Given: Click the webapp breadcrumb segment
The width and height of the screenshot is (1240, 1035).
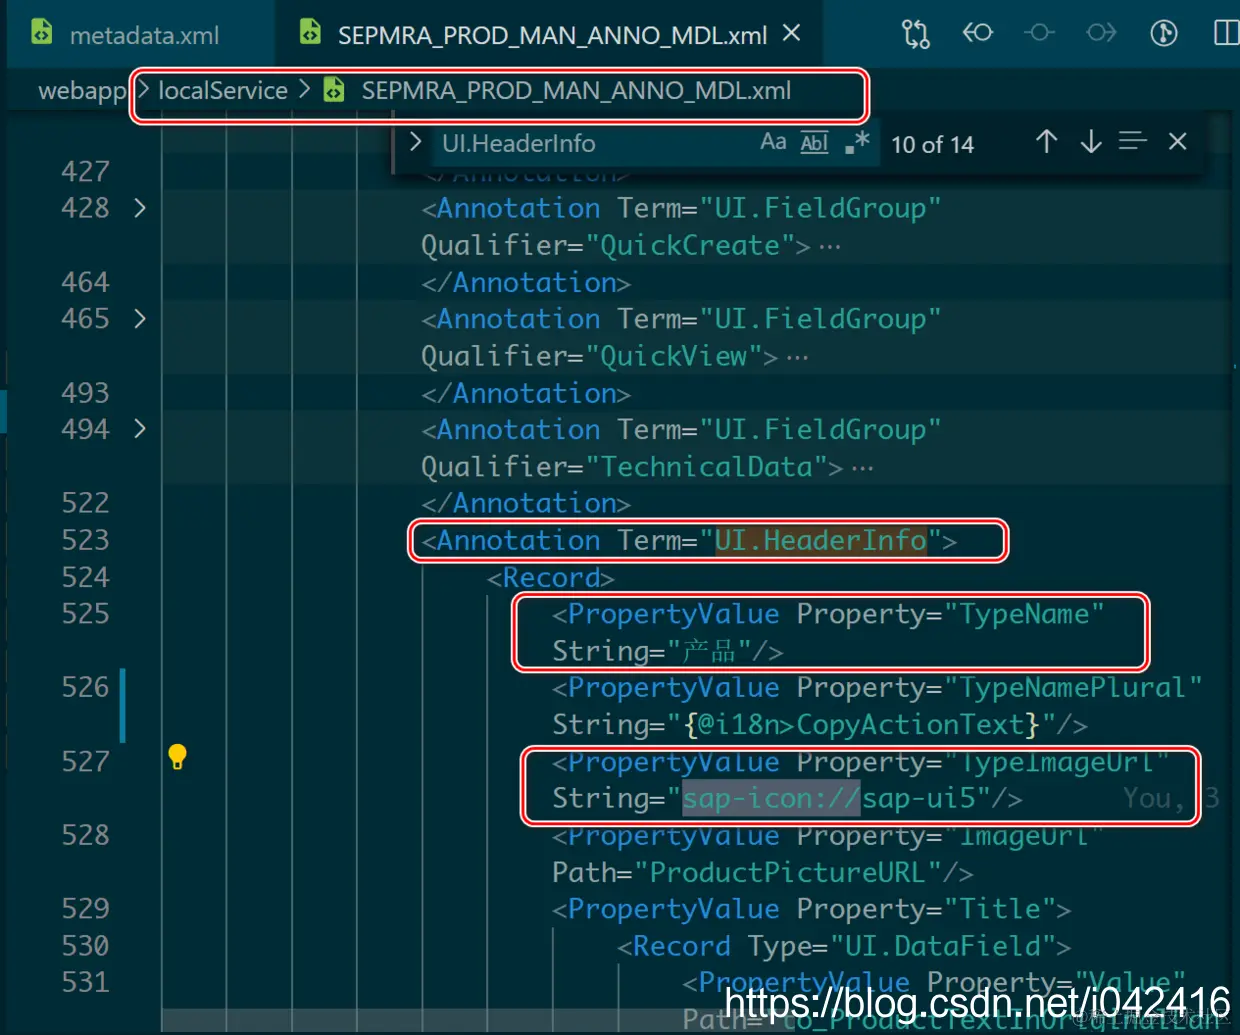Looking at the screenshot, I should (82, 91).
